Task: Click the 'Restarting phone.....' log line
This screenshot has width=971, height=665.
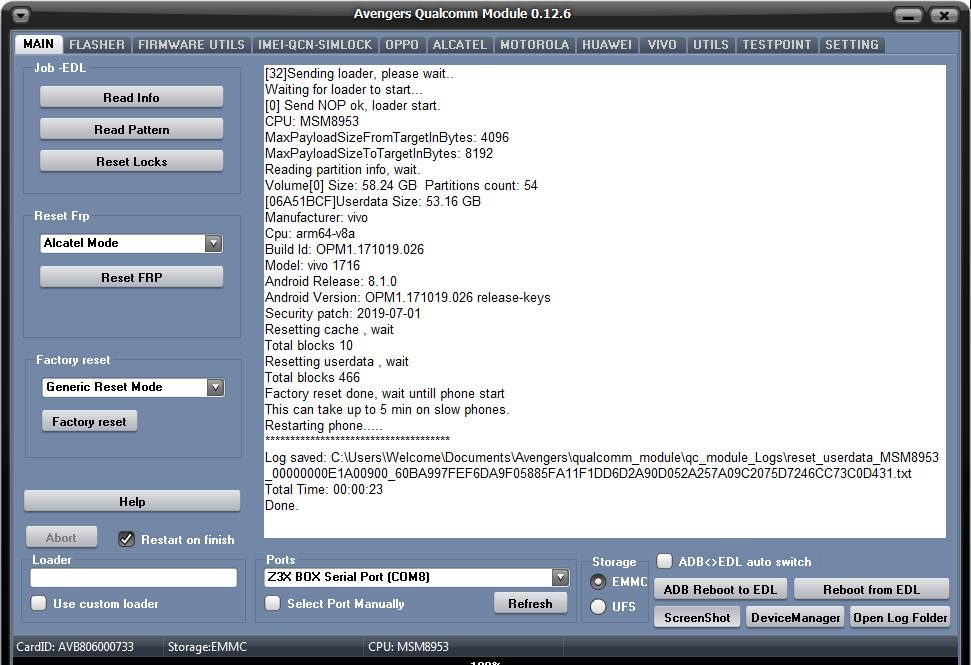Action: tap(324, 425)
